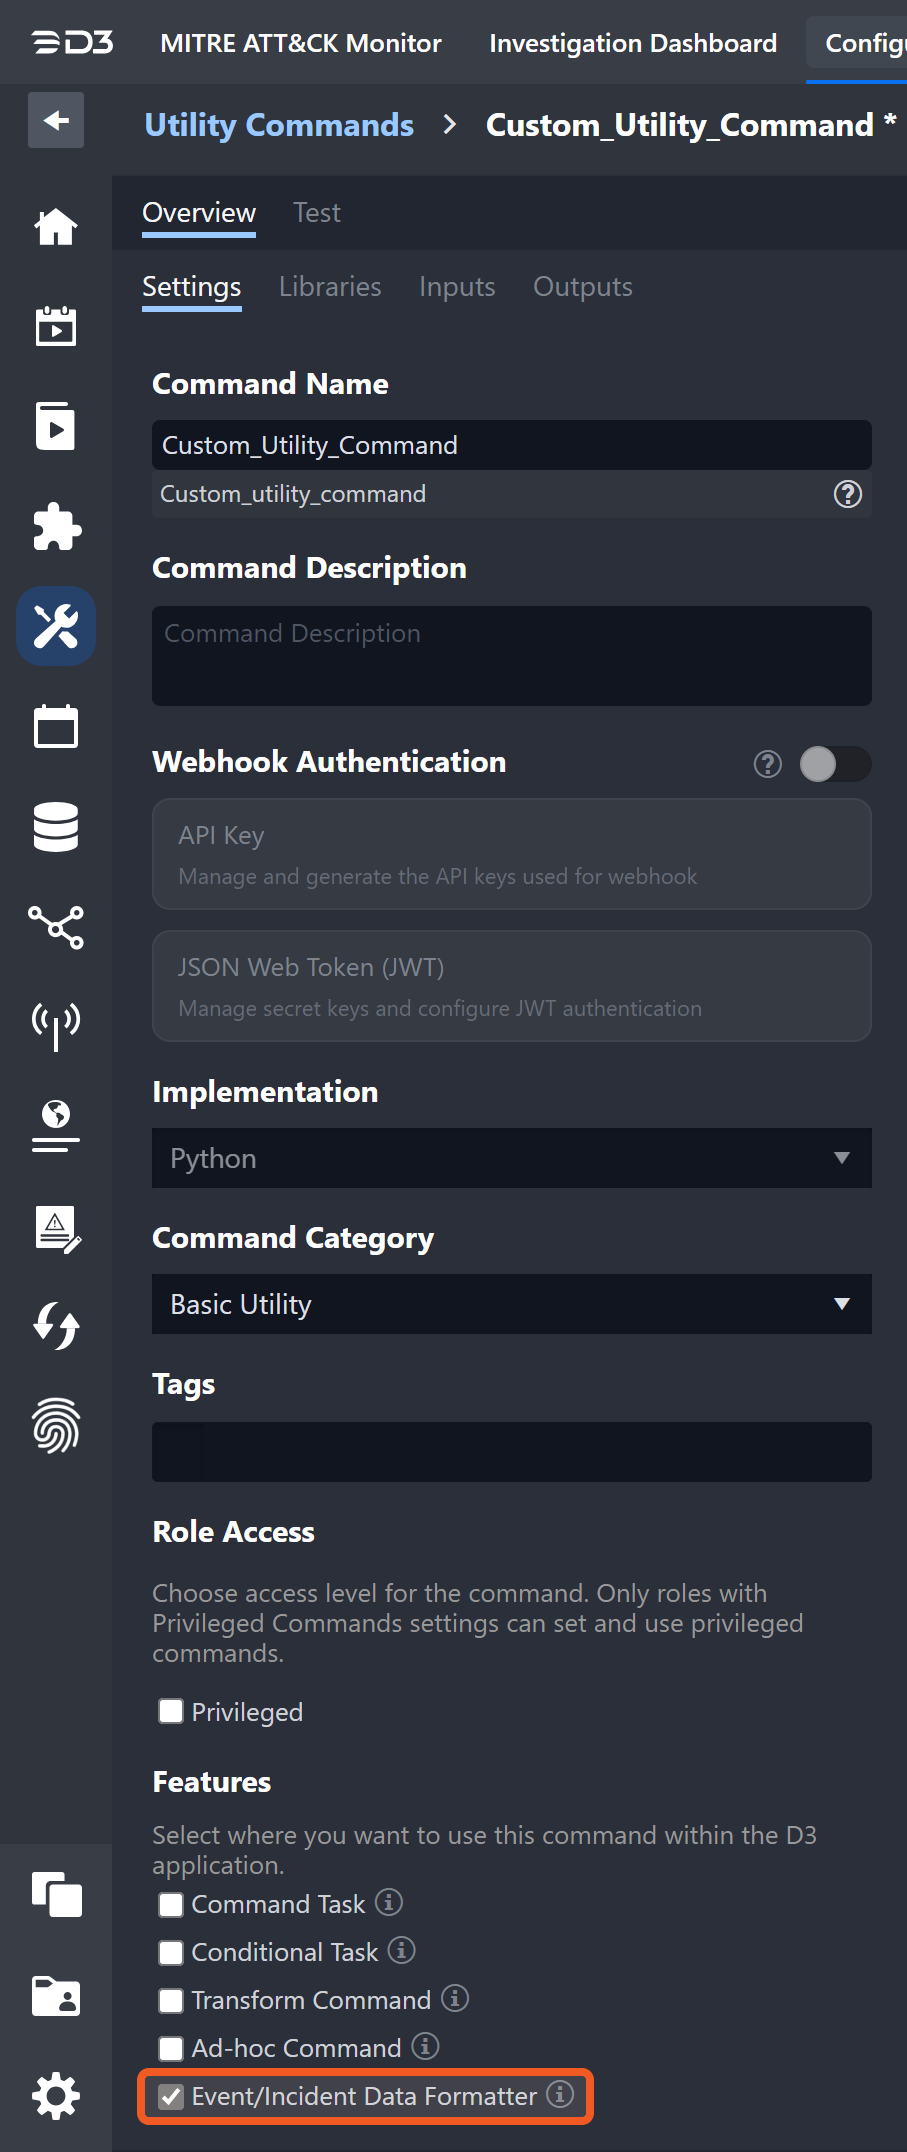907x2152 pixels.
Task: Expand the Implementation Python dropdown
Action: [511, 1158]
